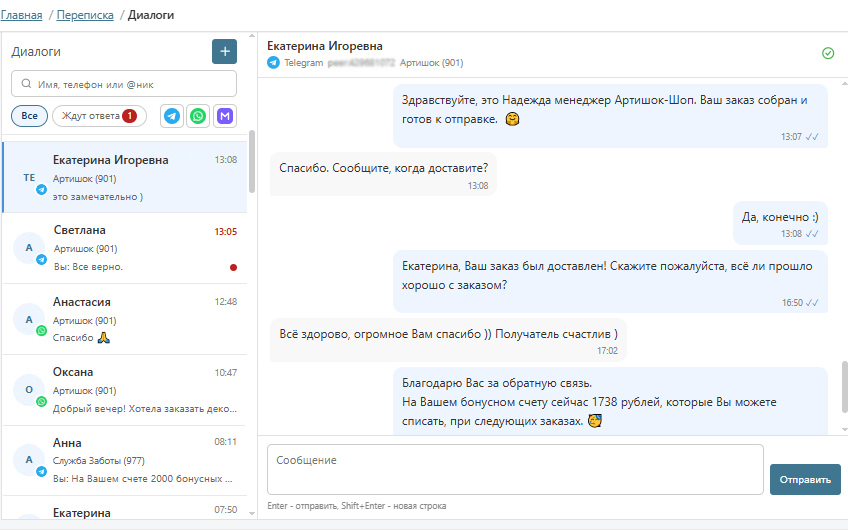Click down arrow of chat scrollbar
Image resolution: width=848 pixels, height=530 pixels.
[x=844, y=429]
